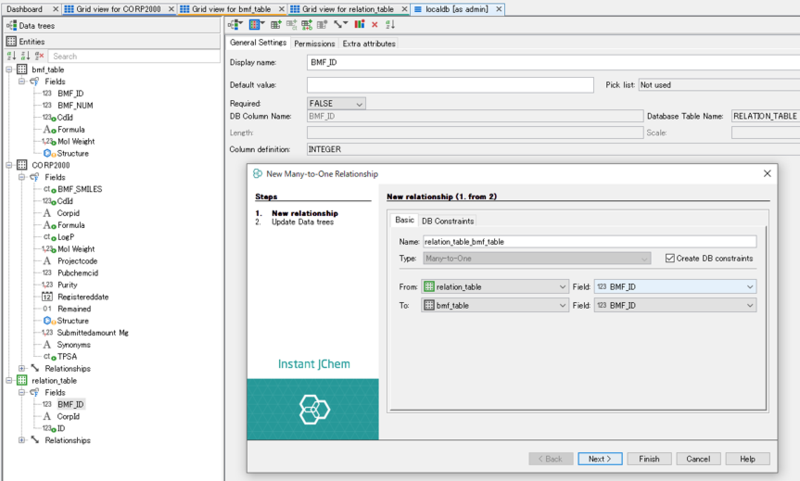Click the Next button

[600, 459]
